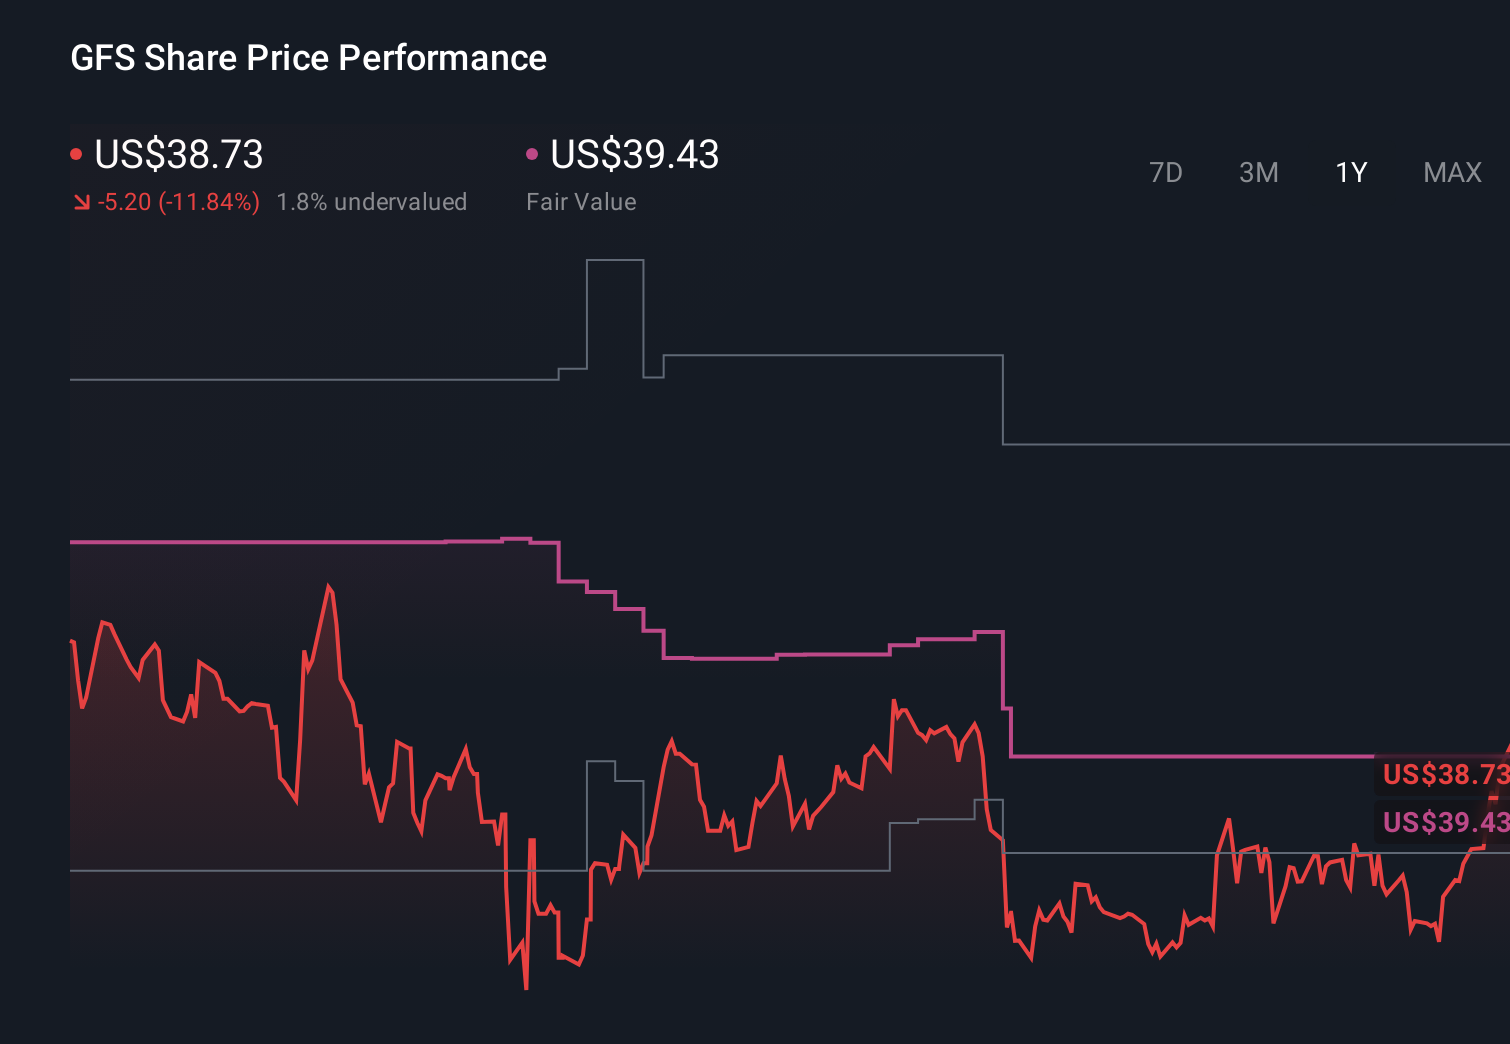1510x1044 pixels.
Task: Click the red share price legend dot
Action: pos(76,154)
